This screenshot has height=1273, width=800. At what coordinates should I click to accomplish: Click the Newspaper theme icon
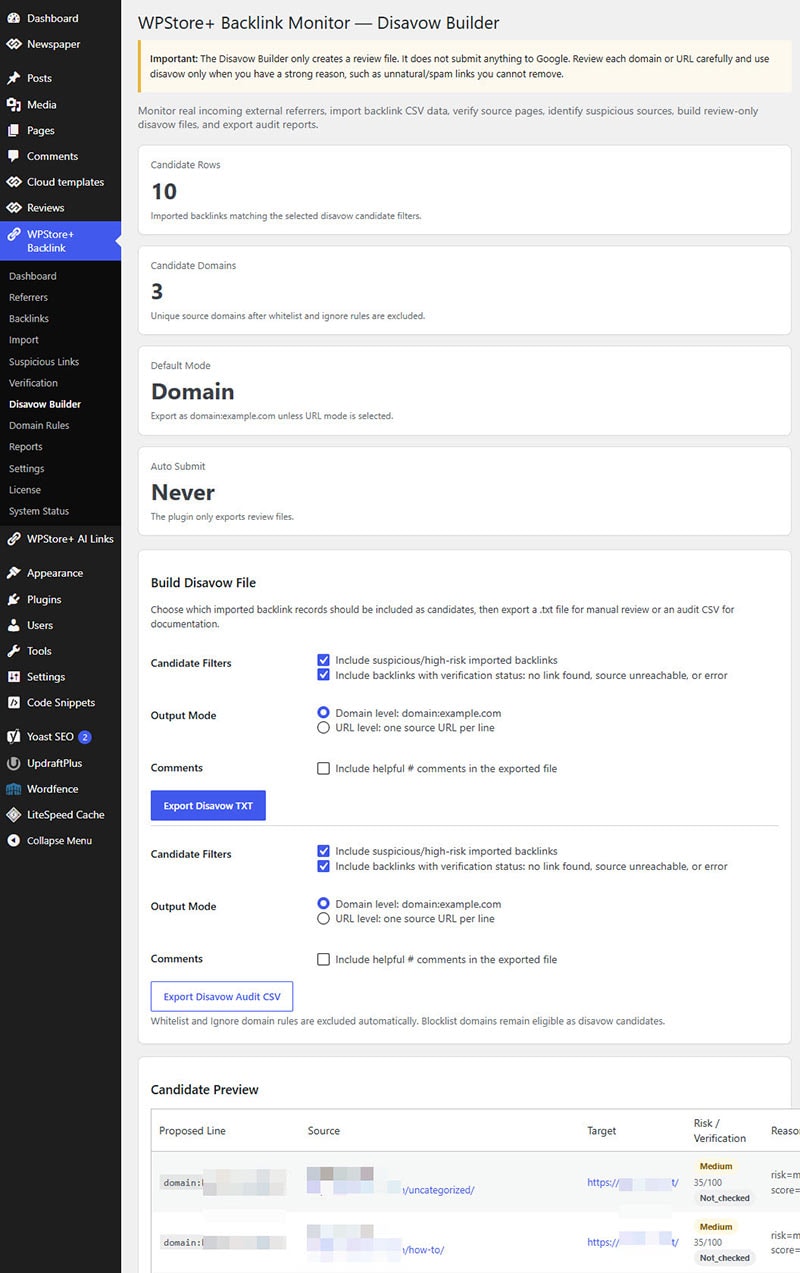click(x=13, y=44)
